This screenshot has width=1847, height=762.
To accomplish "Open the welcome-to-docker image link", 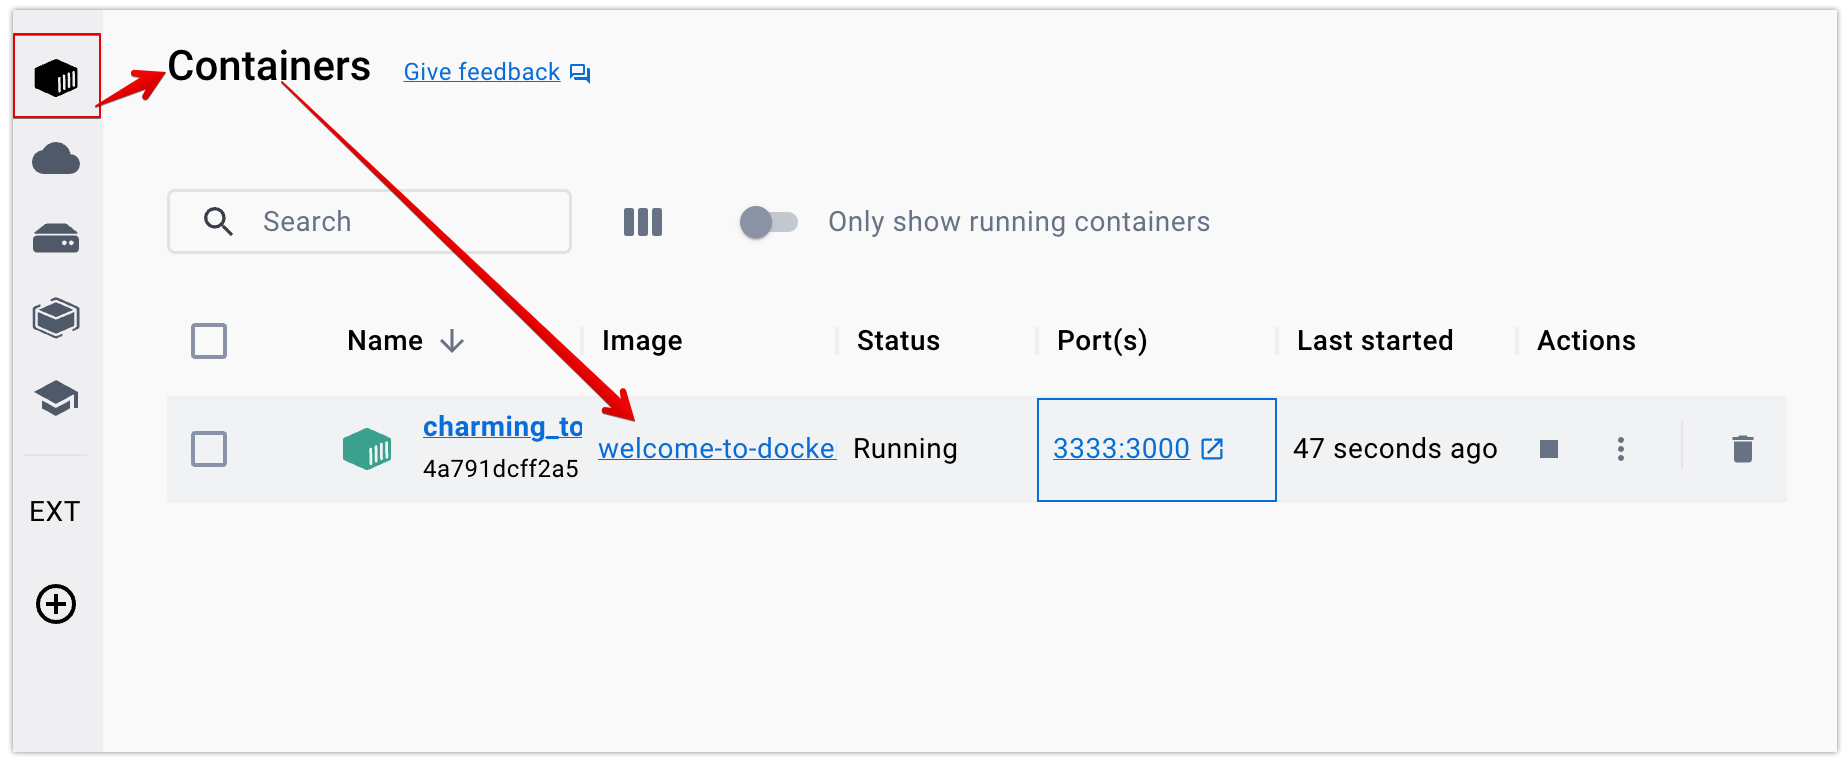I will tap(716, 449).
